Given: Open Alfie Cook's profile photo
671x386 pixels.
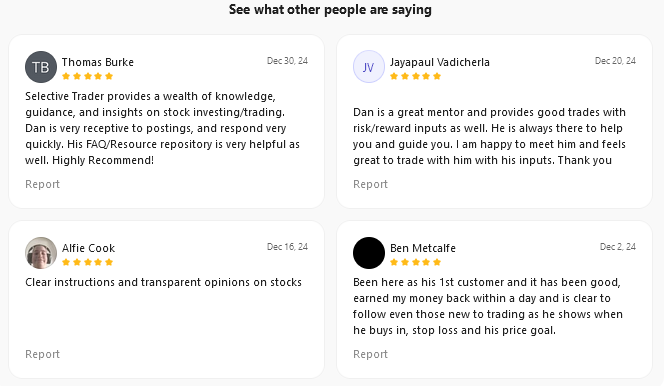Looking at the screenshot, I should [41, 253].
